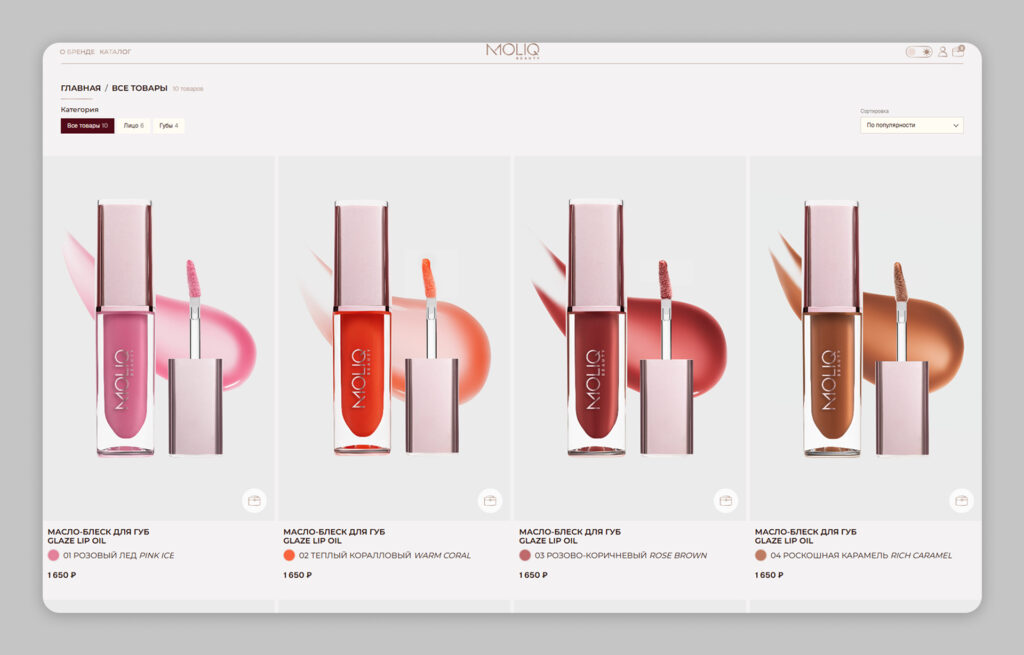Viewport: 1024px width, 655px height.
Task: Open the shopping cart icon in header
Action: coord(959,51)
